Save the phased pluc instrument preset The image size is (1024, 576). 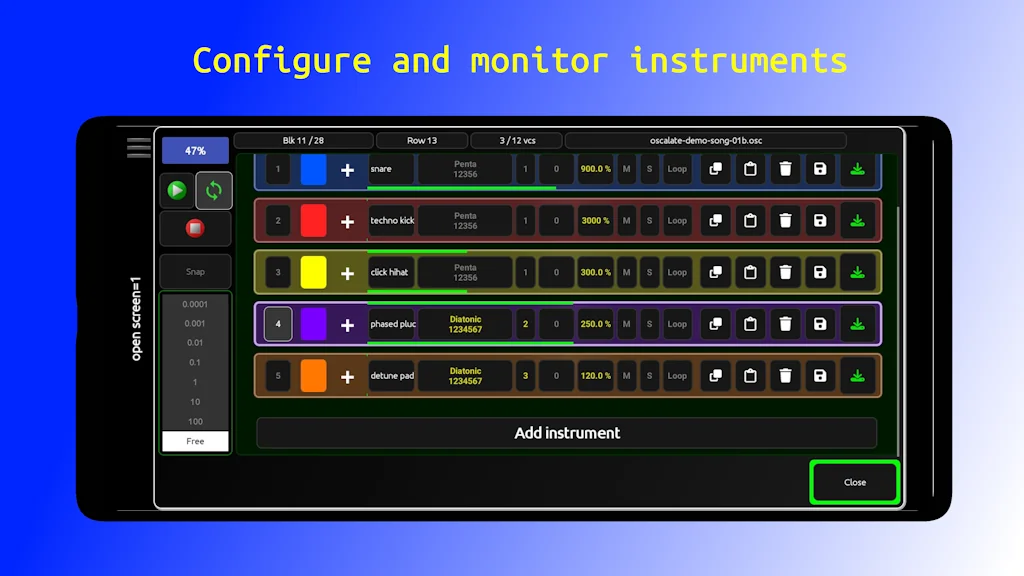tap(820, 324)
